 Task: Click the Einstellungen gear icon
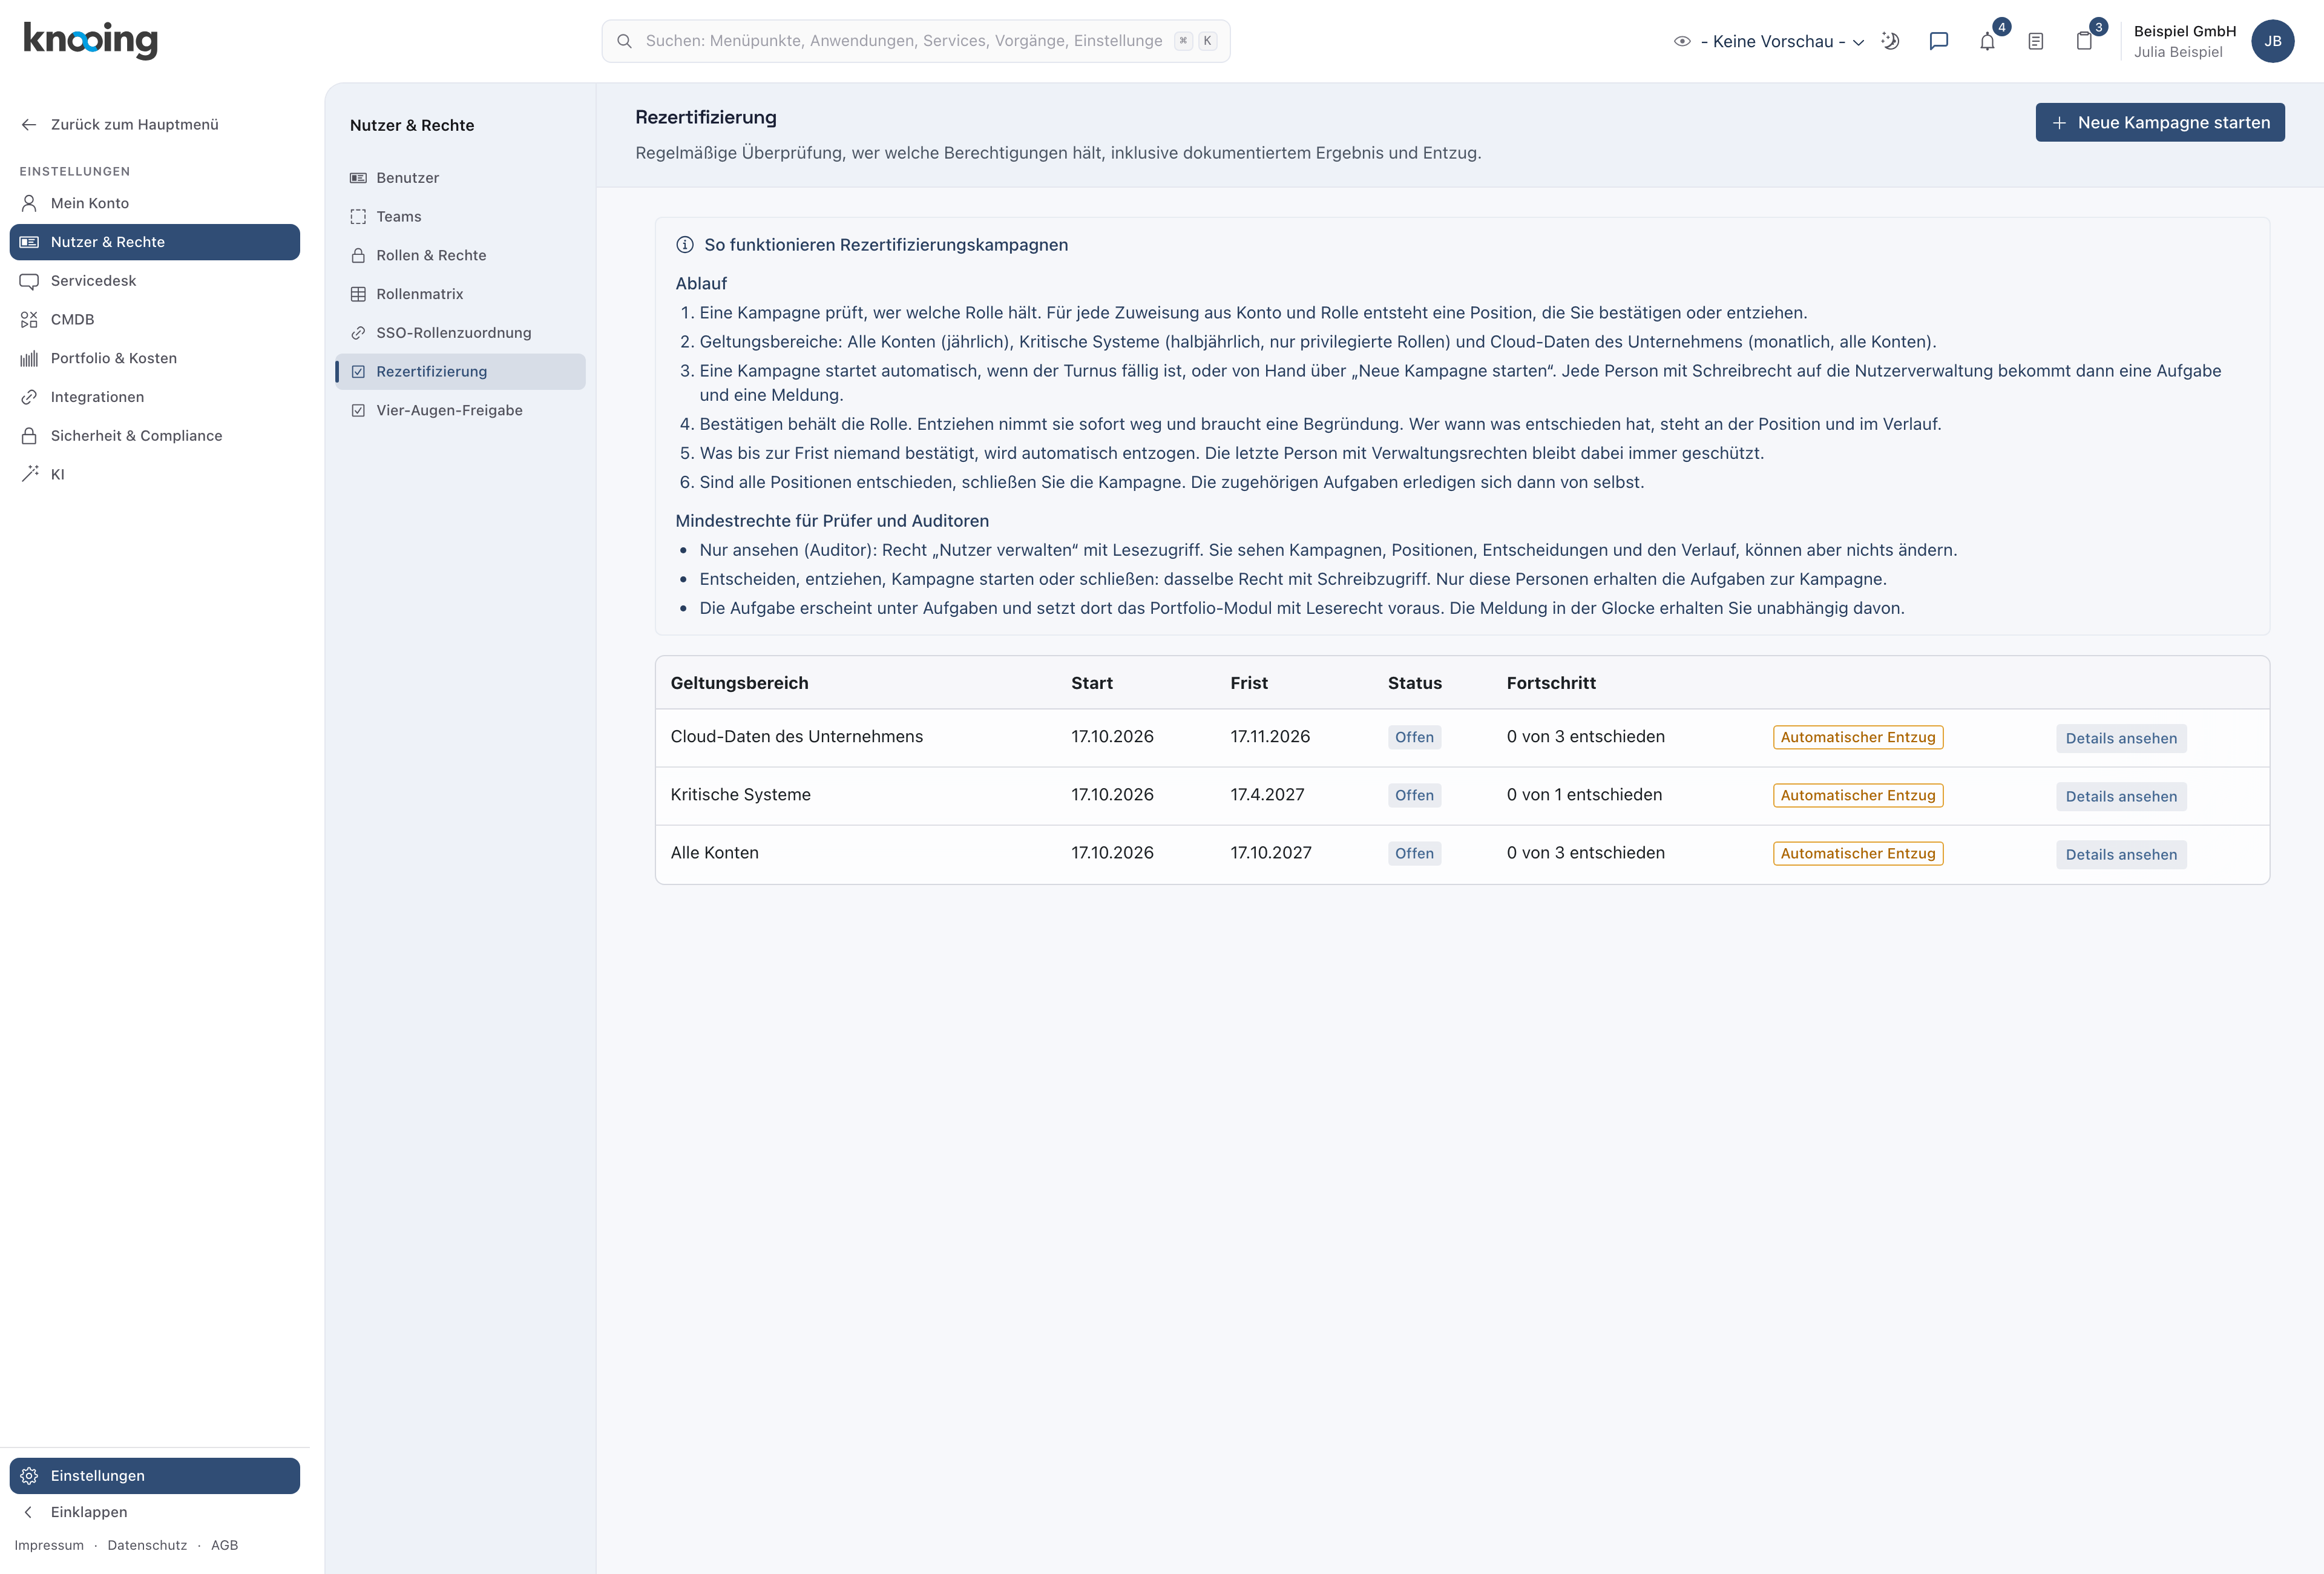[x=29, y=1476]
